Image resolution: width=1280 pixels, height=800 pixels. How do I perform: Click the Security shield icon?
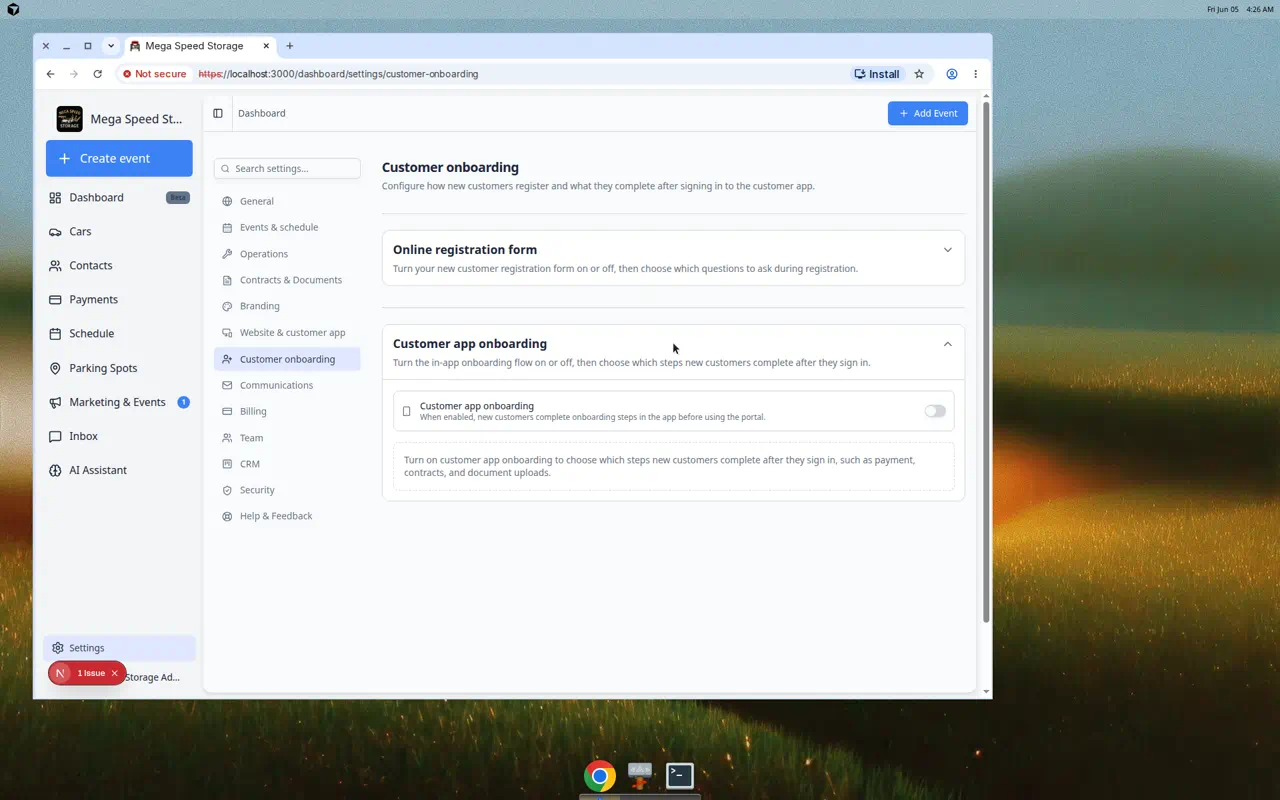227,490
